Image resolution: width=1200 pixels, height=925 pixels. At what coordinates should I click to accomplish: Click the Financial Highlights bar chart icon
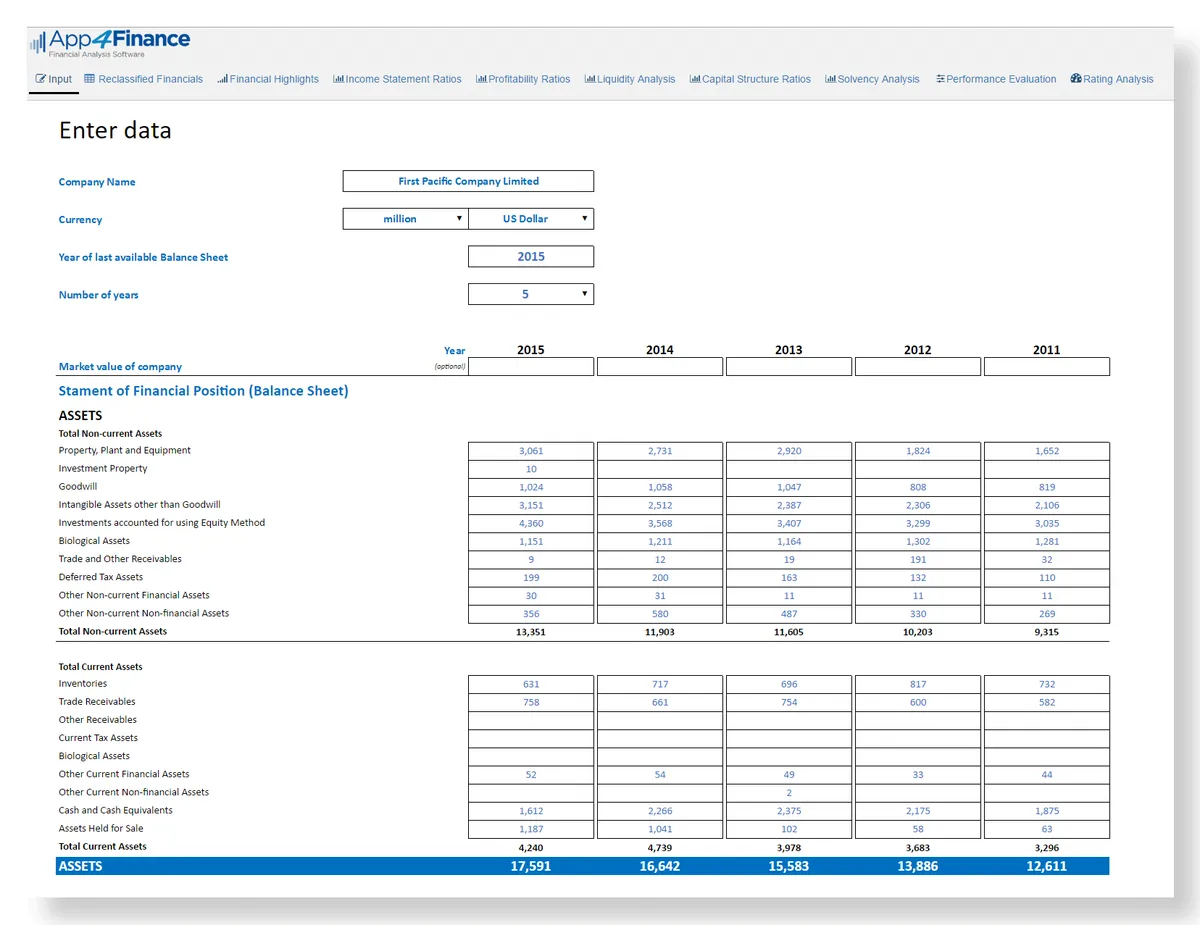222,79
